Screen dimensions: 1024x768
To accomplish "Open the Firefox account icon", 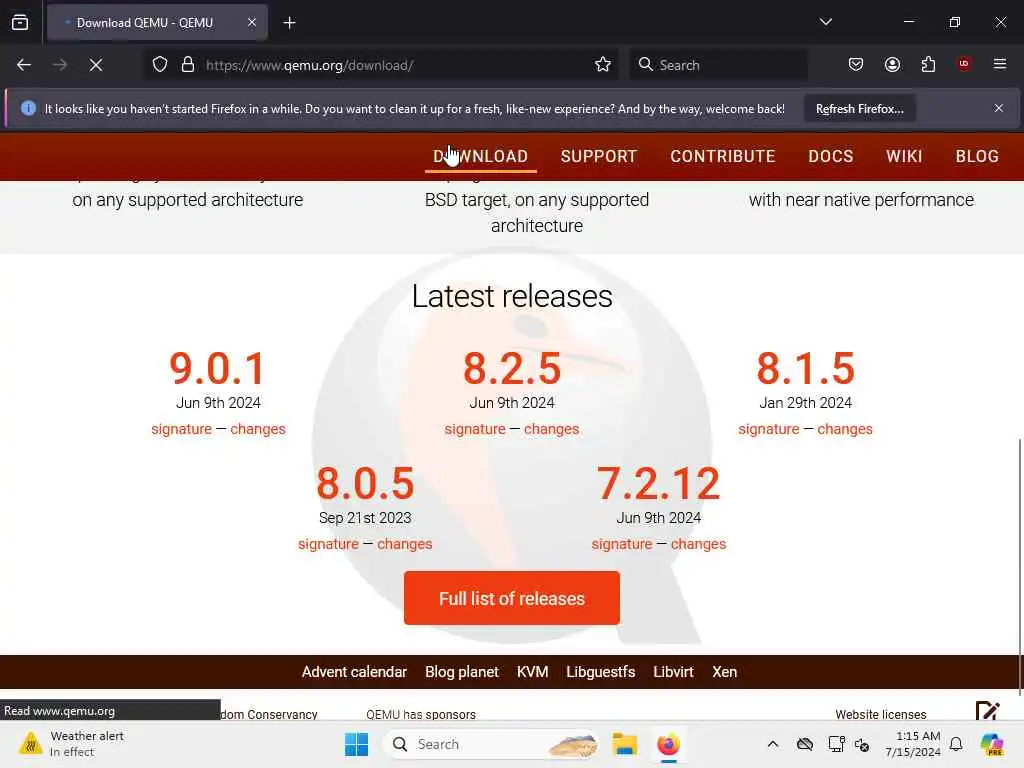I will [x=892, y=65].
